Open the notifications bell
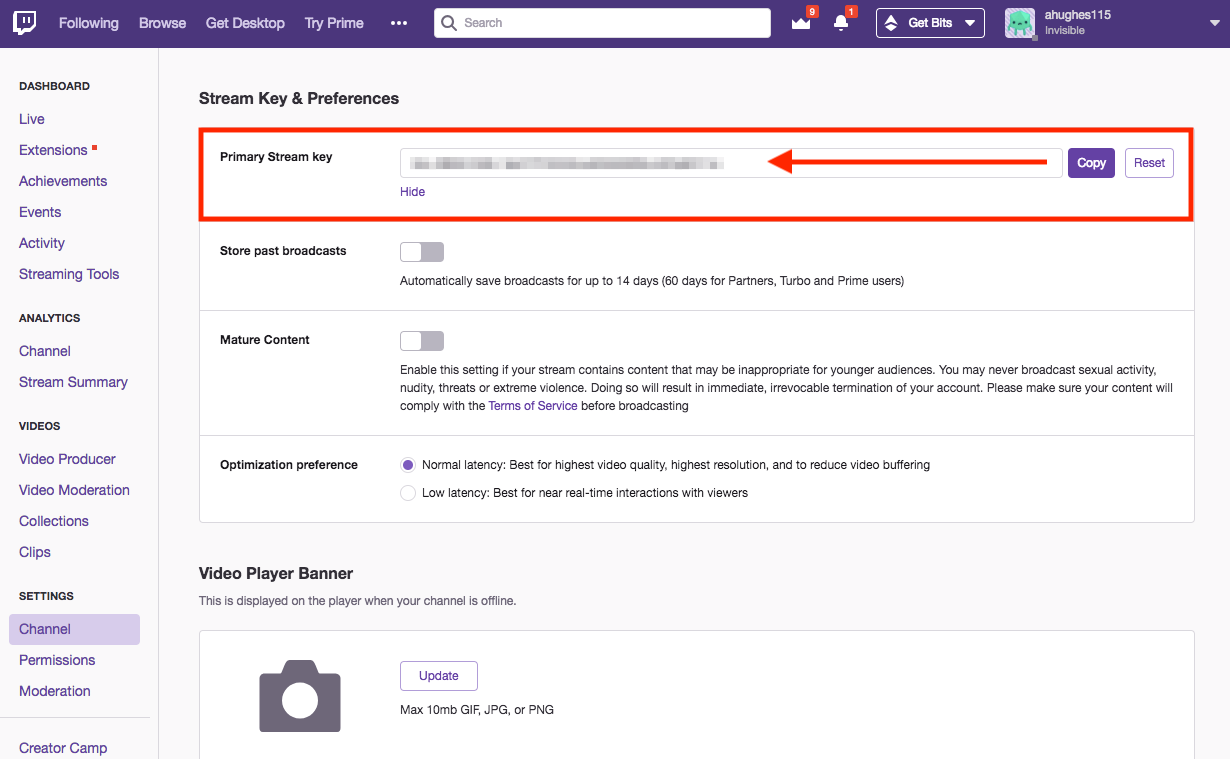The image size is (1230, 759). [x=841, y=23]
